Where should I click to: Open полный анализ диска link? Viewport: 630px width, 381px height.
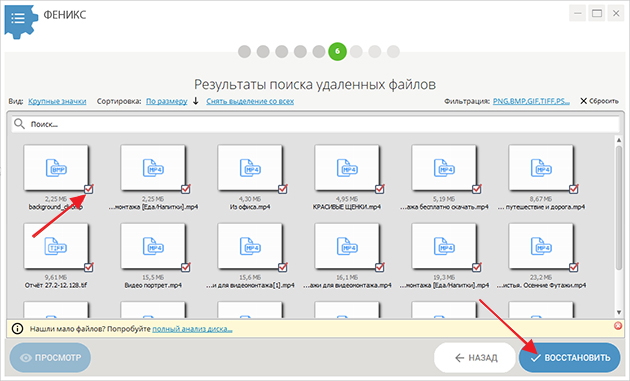(192, 329)
